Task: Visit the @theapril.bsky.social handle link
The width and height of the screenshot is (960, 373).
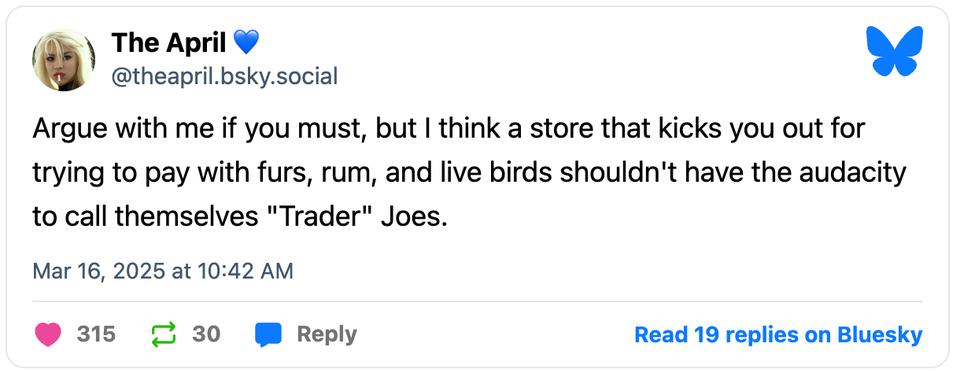Action: coord(224,77)
